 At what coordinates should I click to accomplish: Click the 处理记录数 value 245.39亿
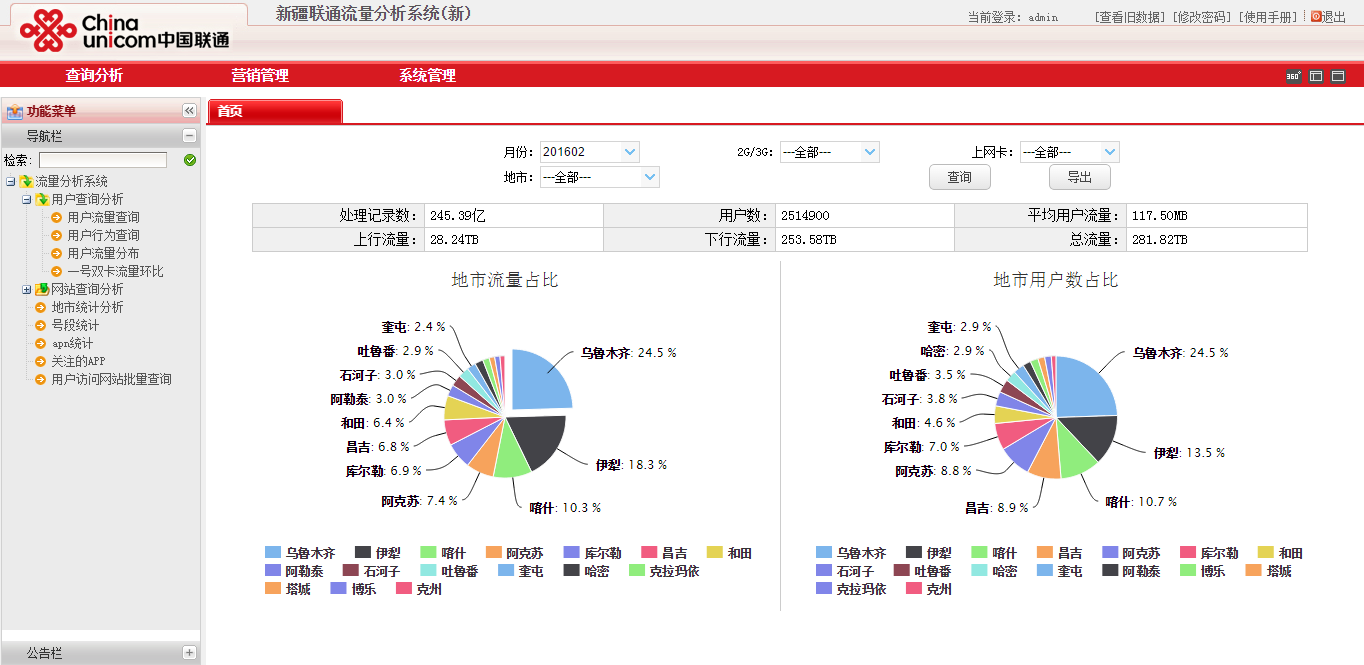coord(458,216)
